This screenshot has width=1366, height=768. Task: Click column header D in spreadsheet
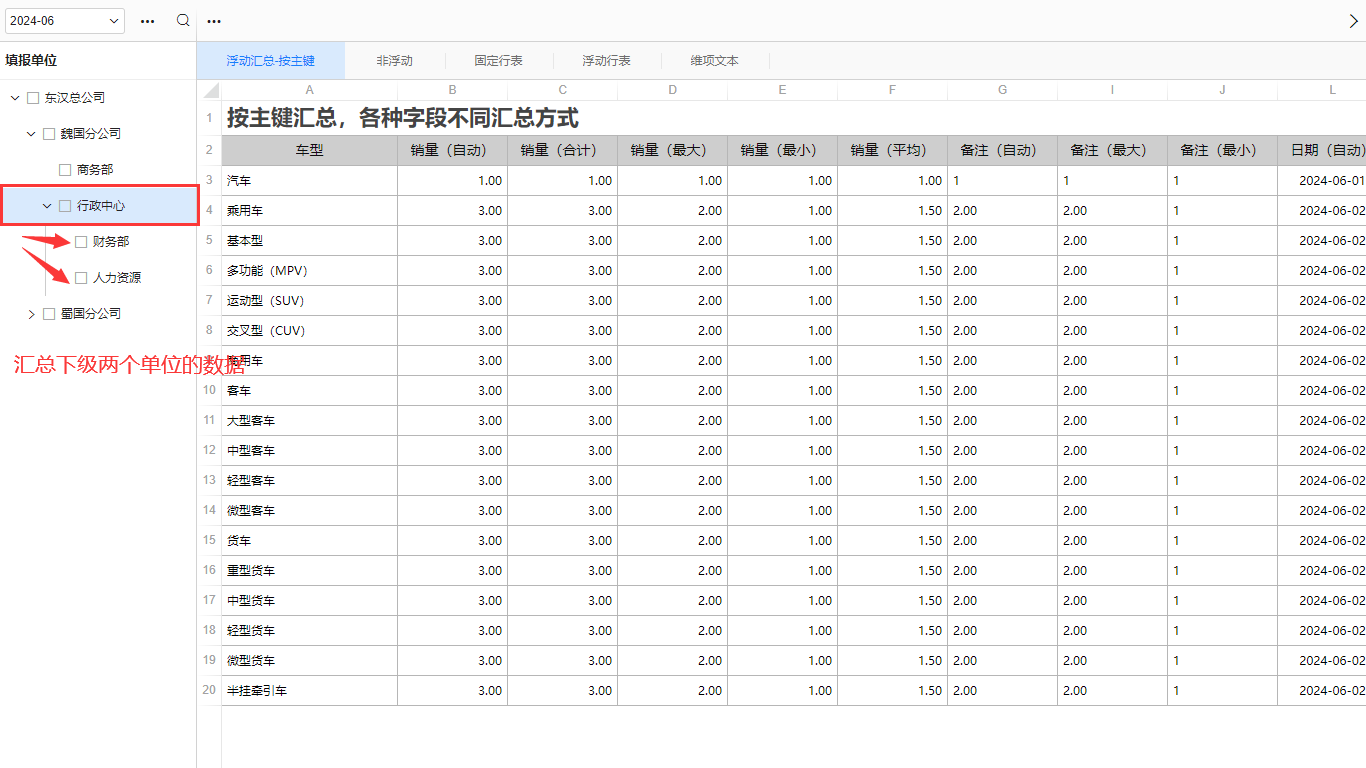click(672, 90)
